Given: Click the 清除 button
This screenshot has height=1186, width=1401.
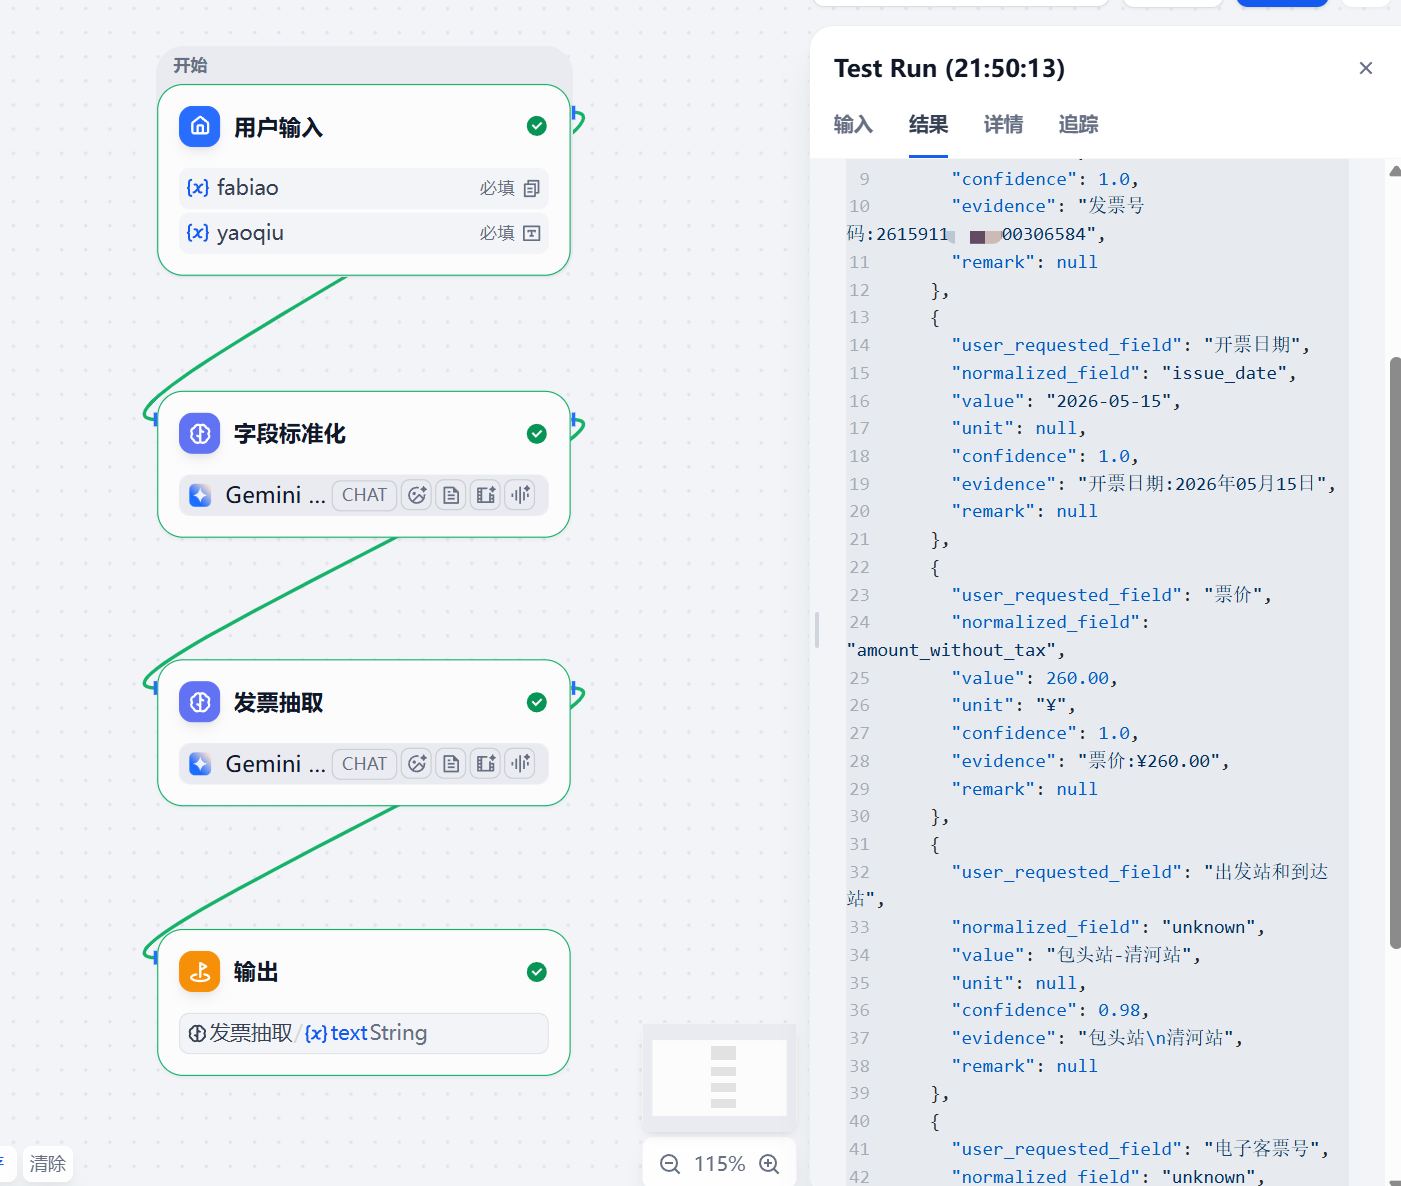Looking at the screenshot, I should 48,1164.
